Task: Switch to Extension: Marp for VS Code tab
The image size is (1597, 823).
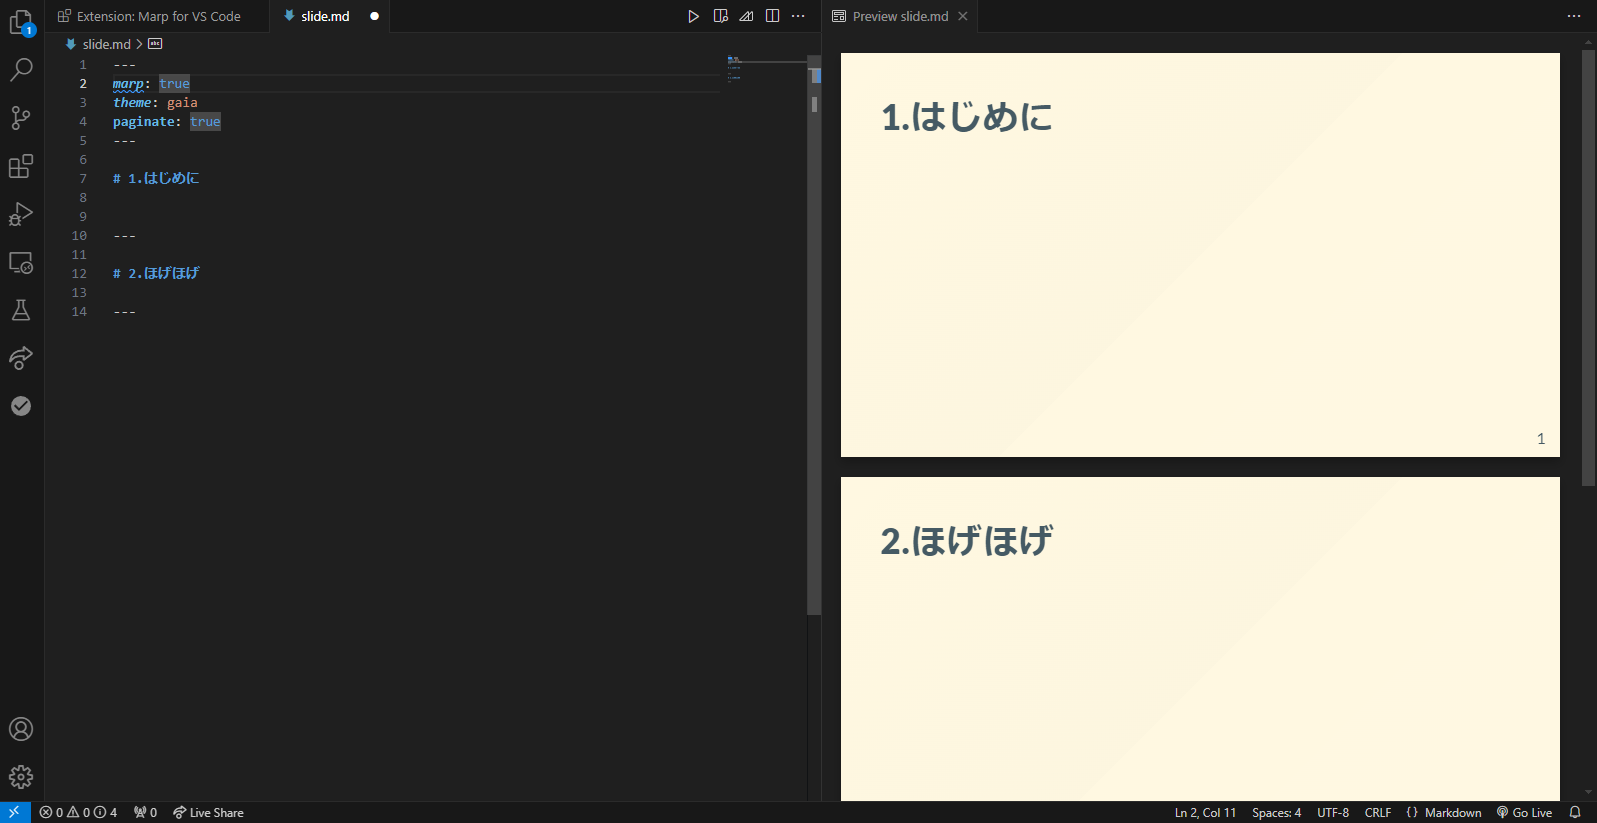Action: (x=157, y=16)
